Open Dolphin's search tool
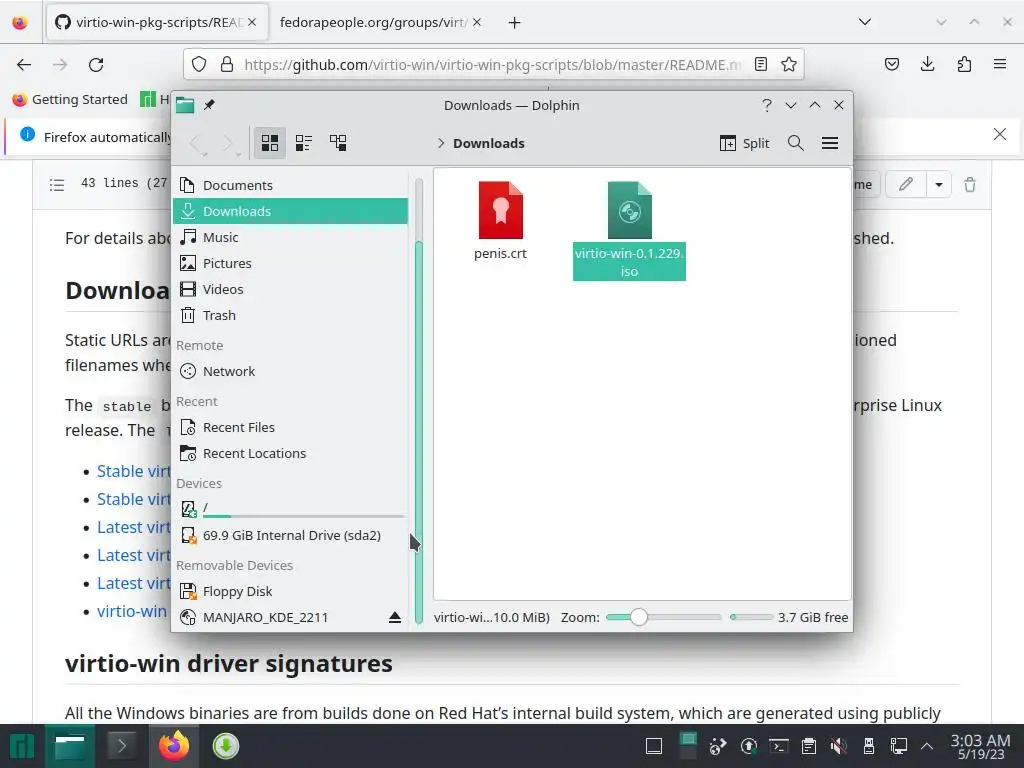1024x768 pixels. tap(795, 143)
